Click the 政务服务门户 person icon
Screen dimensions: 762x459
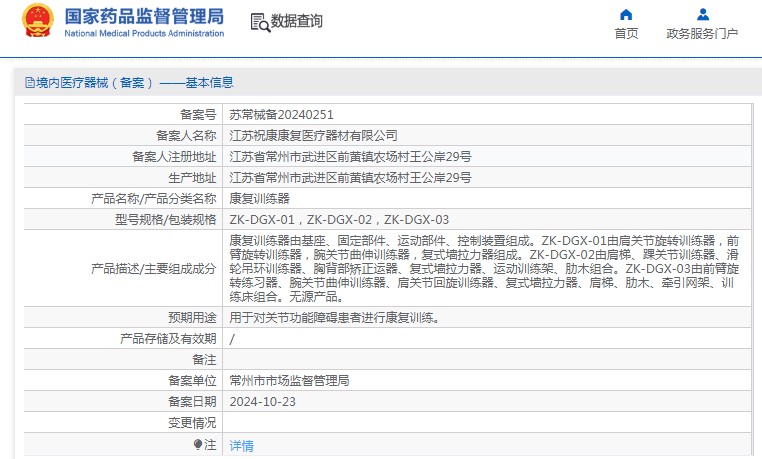click(703, 15)
